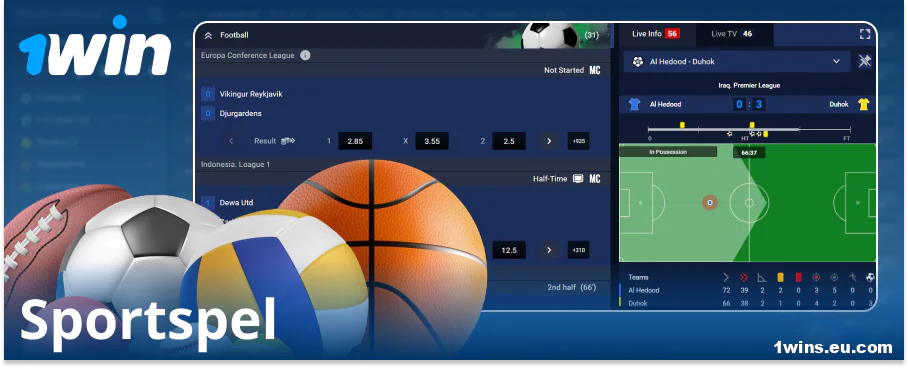Click Indonesia. League 1 heading
This screenshot has height=368, width=908.
point(235,165)
